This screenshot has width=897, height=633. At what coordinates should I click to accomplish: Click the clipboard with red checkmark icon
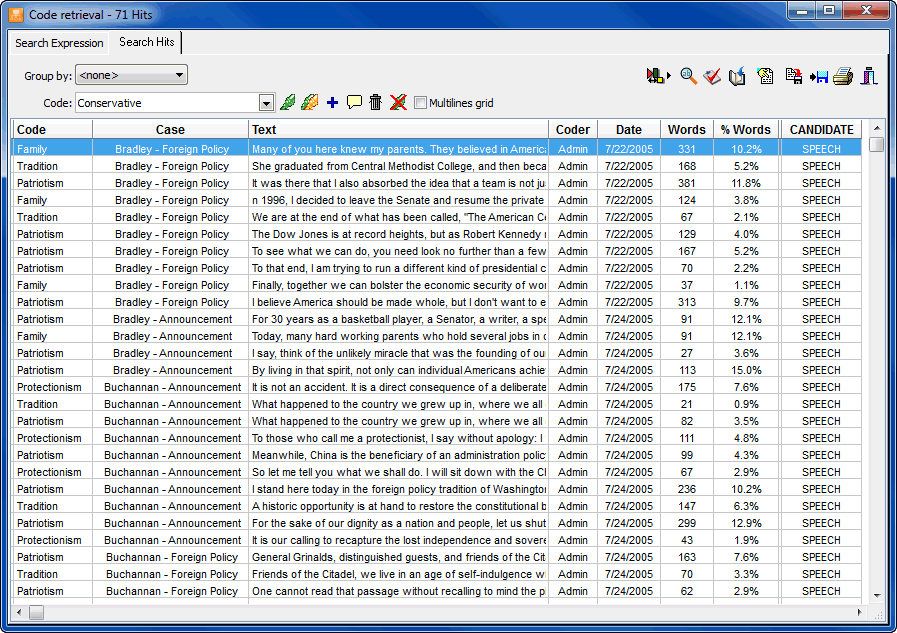(712, 76)
